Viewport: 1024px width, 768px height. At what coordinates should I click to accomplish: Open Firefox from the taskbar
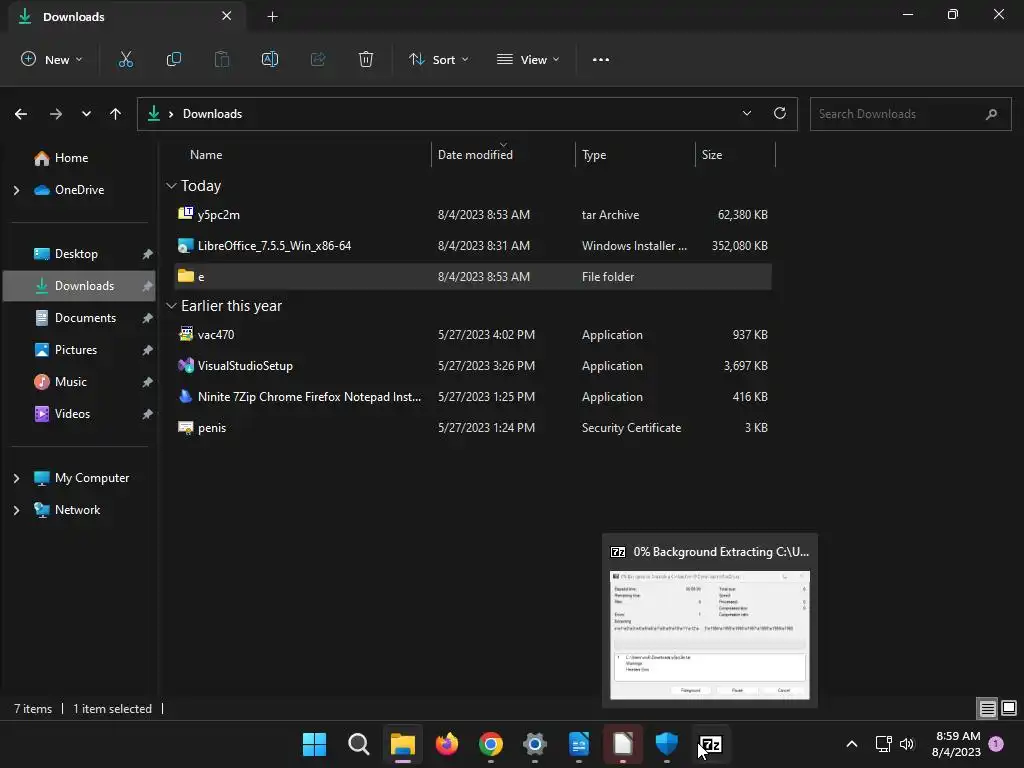pos(447,744)
